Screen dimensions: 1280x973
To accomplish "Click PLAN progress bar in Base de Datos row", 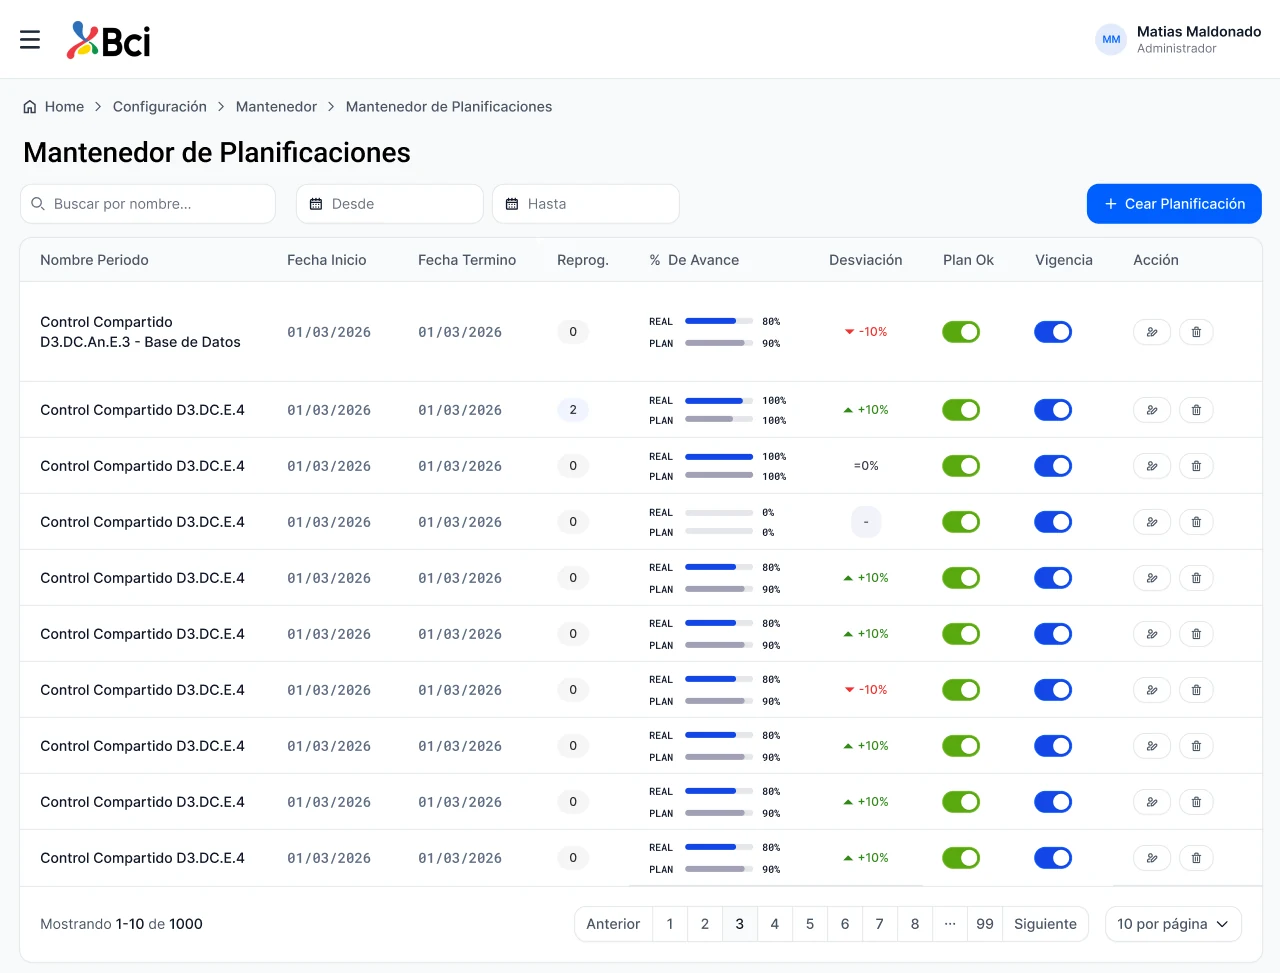I will pos(719,343).
